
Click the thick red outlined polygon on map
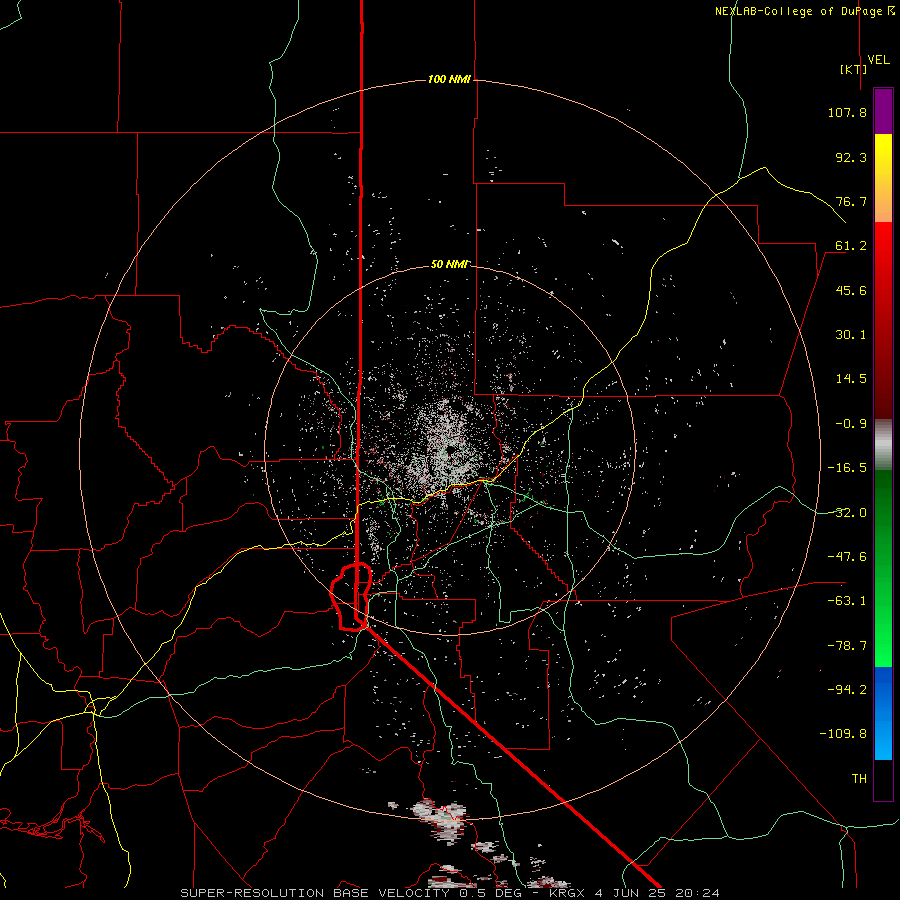tap(351, 597)
